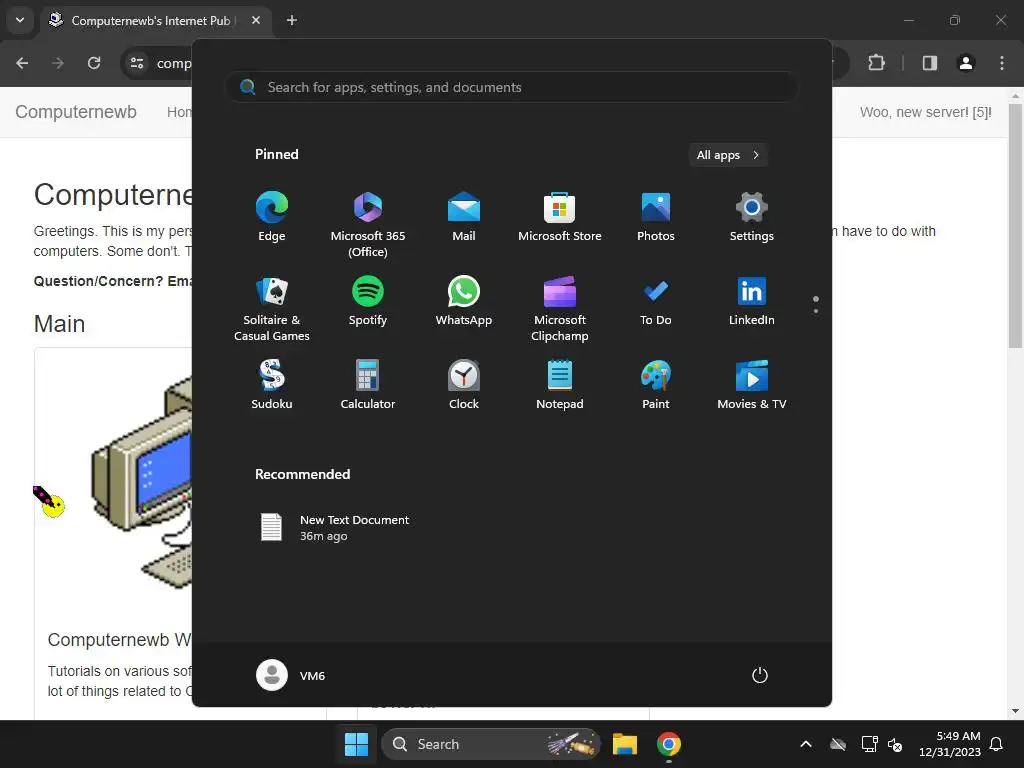Open a new Chrome tab
1024x768 pixels.
point(292,20)
